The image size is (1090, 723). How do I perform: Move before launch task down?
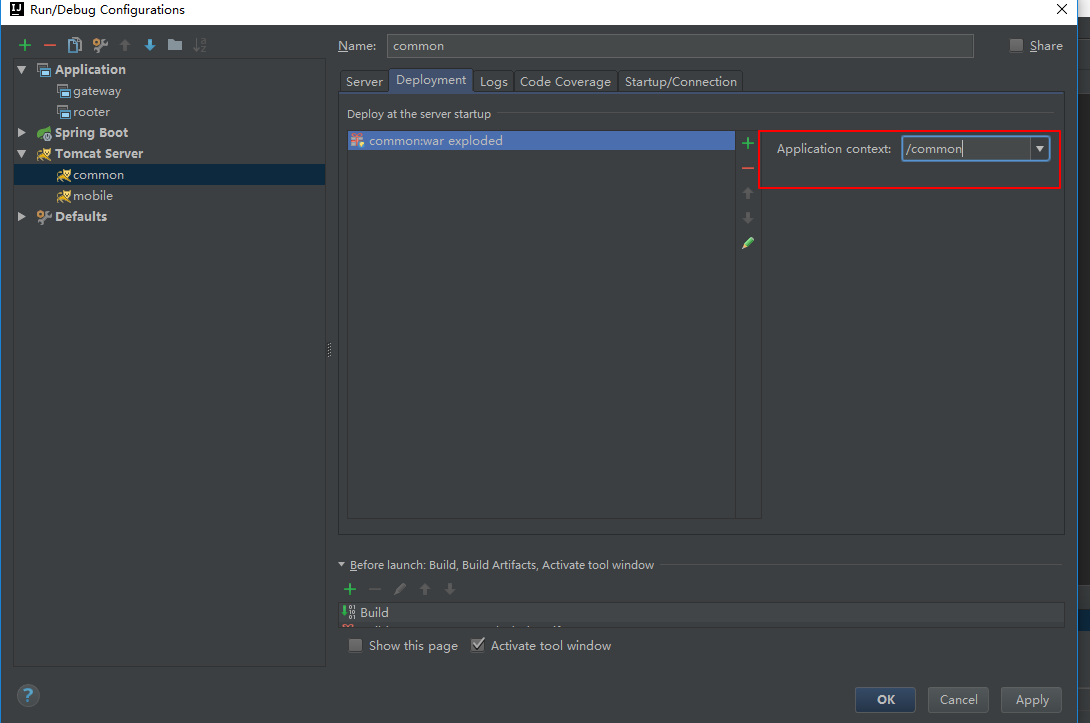point(450,589)
